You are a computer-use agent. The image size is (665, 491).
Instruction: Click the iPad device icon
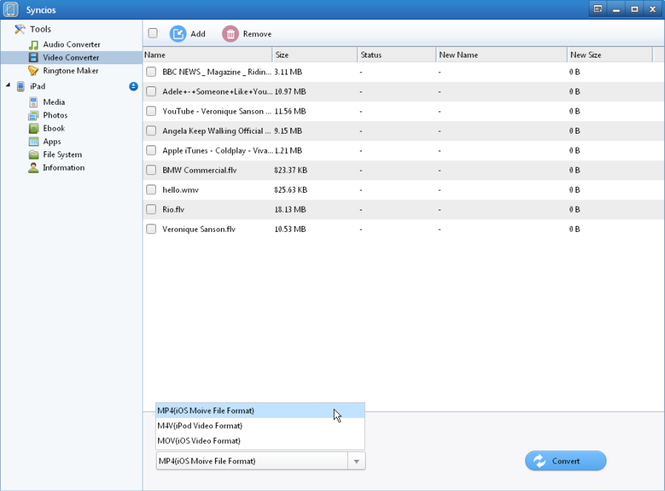pyautogui.click(x=21, y=86)
